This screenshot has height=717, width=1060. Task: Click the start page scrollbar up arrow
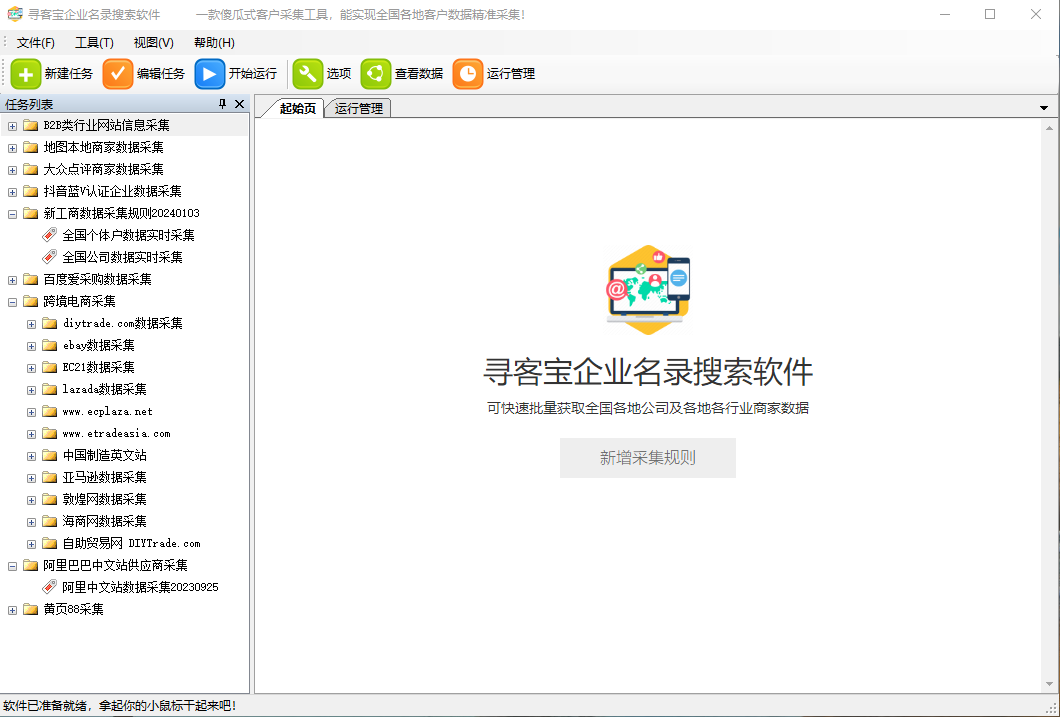pyautogui.click(x=1049, y=128)
